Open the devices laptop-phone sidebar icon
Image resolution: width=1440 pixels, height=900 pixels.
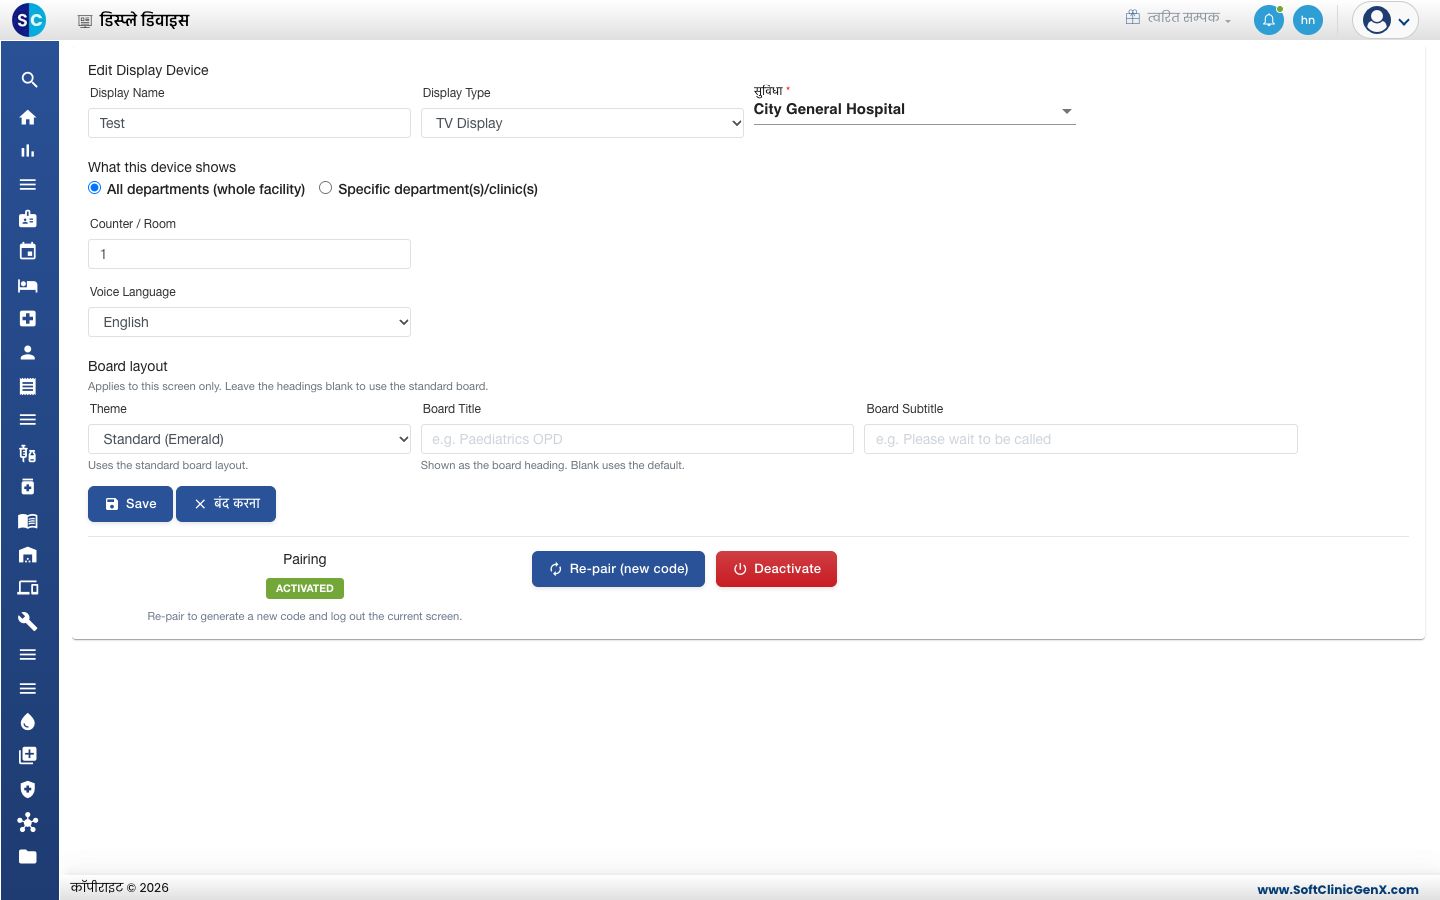coord(28,587)
